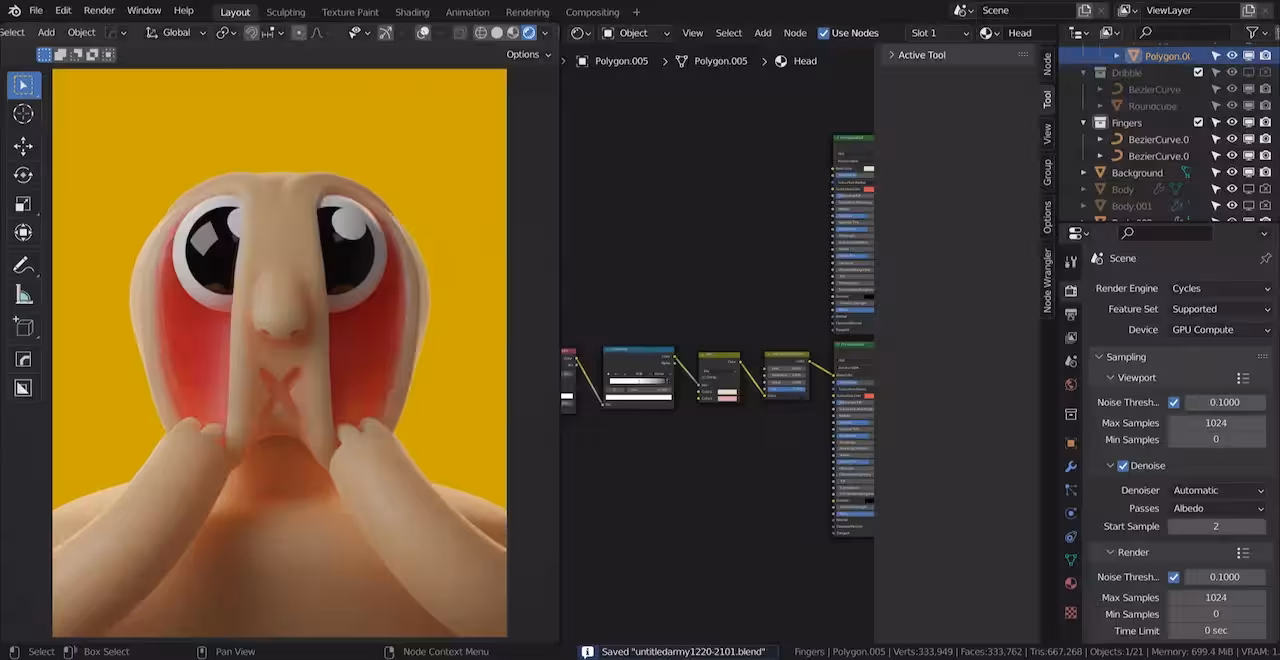Select the Scale tool
The image size is (1280, 660).
click(x=24, y=204)
